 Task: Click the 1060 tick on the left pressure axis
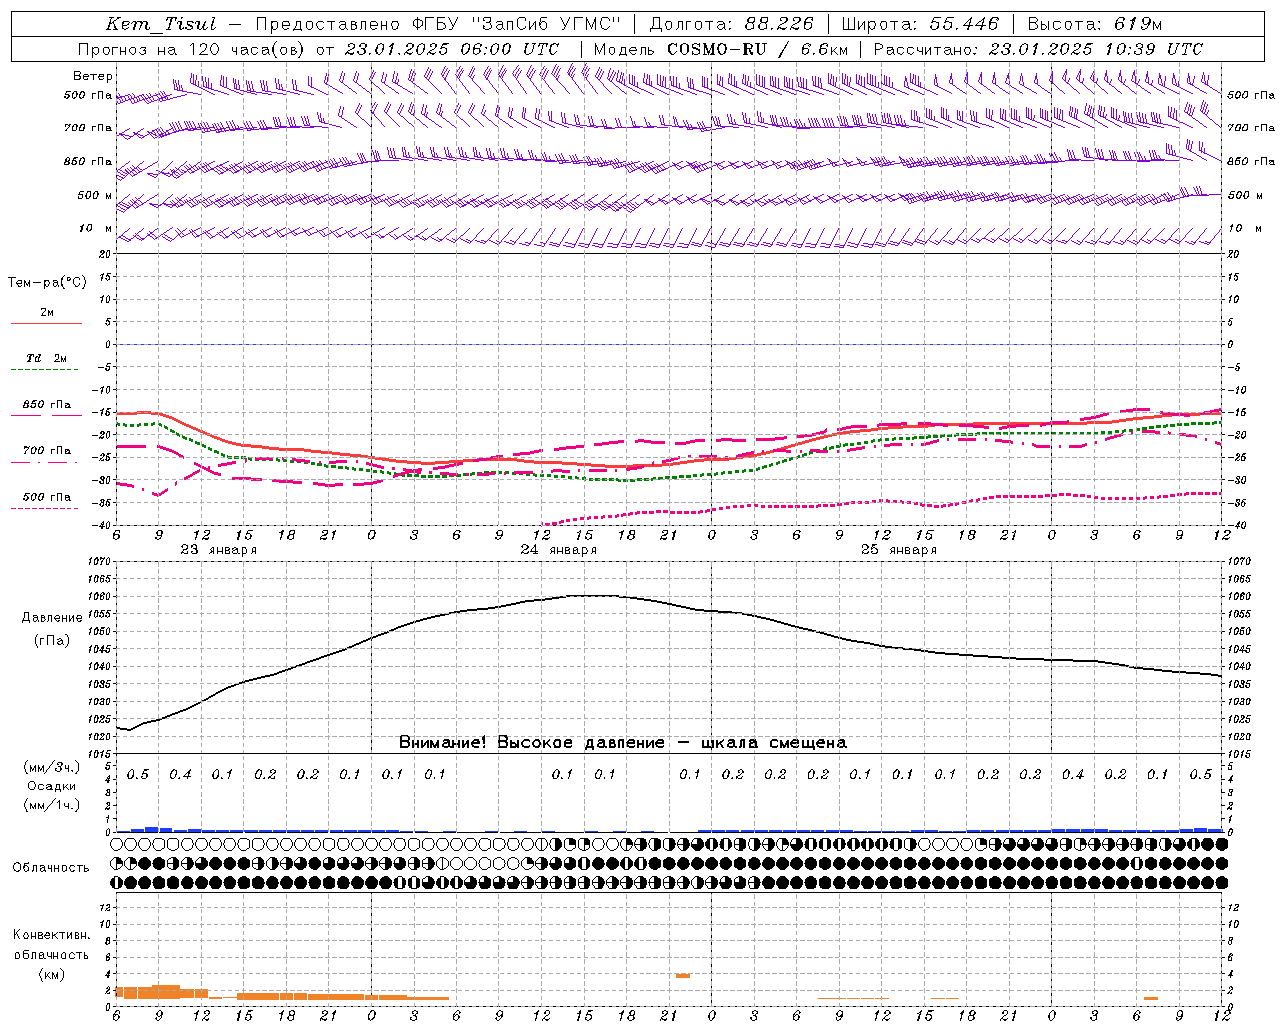98,597
